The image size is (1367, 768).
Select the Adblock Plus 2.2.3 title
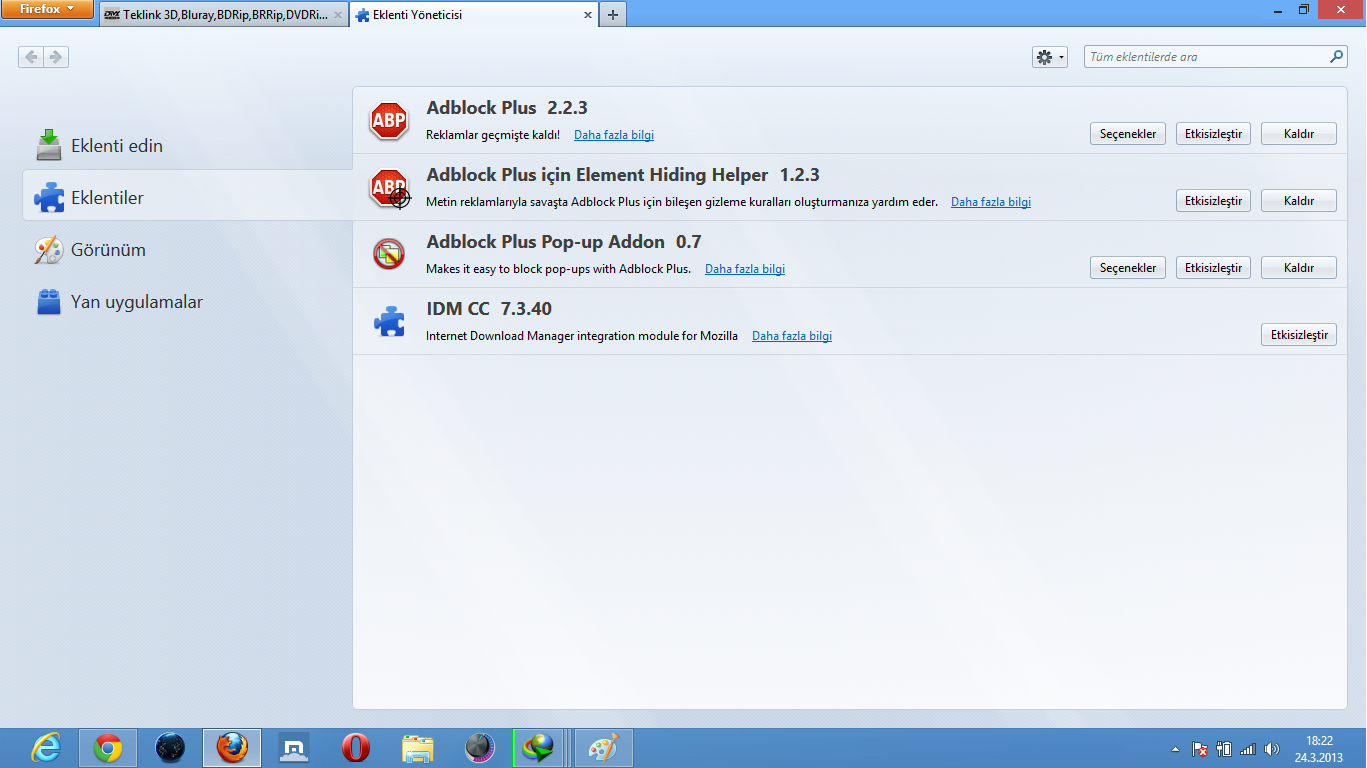point(507,108)
